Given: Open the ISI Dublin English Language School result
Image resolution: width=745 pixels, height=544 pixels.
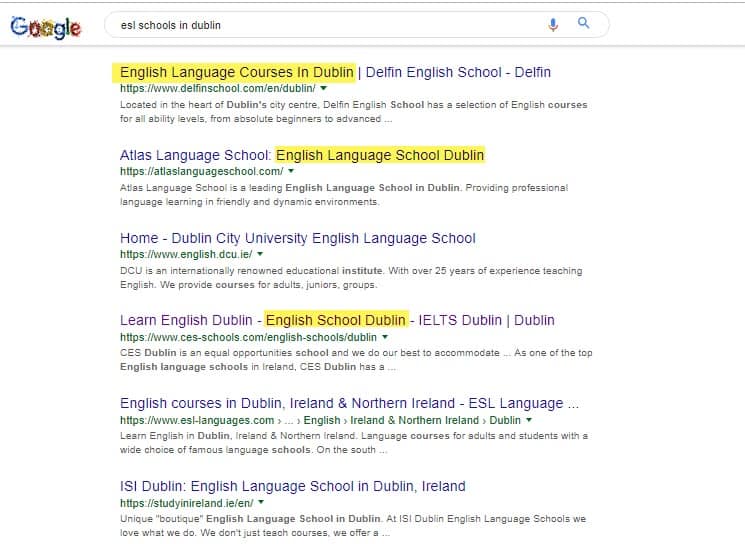Looking at the screenshot, I should coord(293,487).
